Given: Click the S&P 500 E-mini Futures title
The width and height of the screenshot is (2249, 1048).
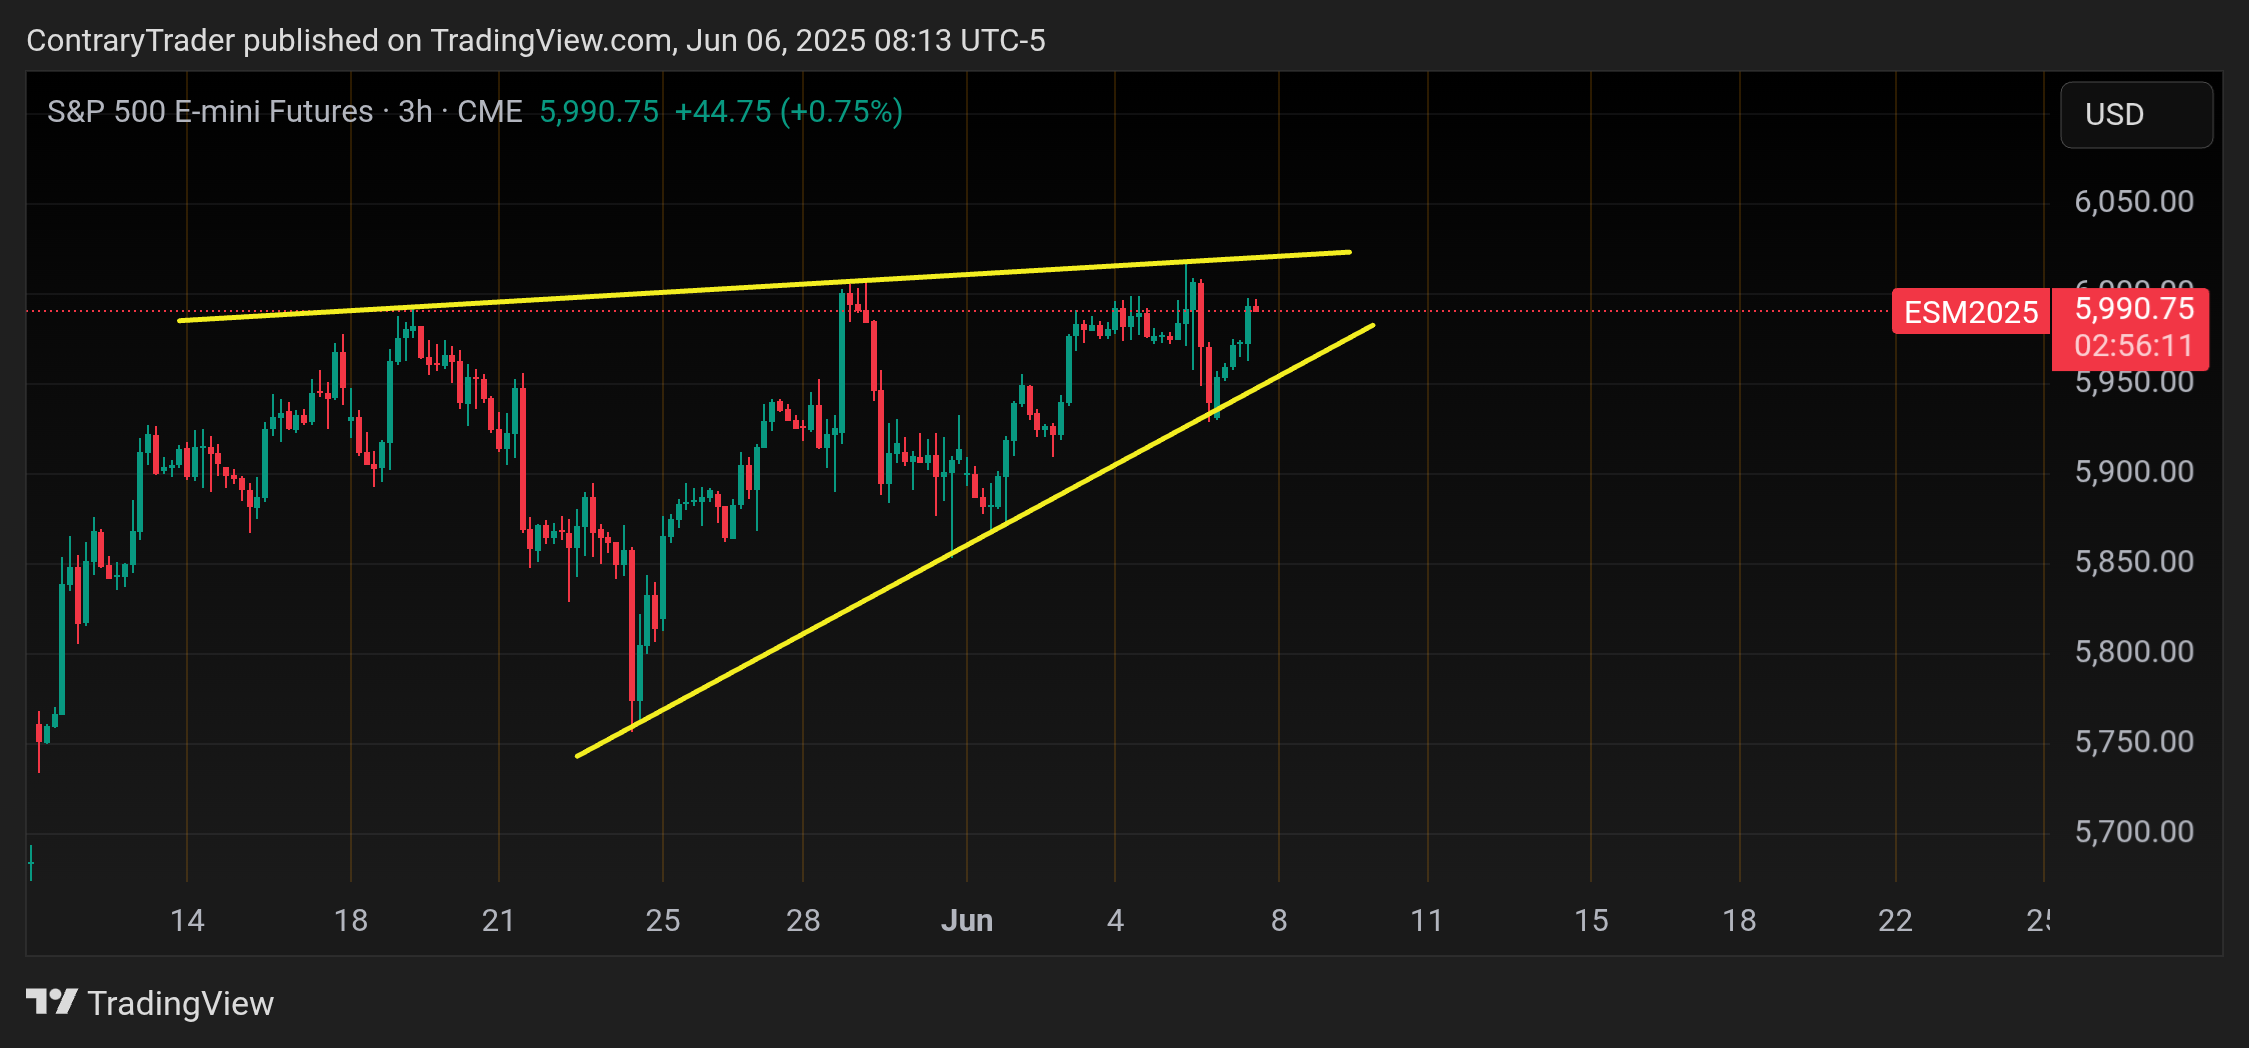Looking at the screenshot, I should click(210, 111).
